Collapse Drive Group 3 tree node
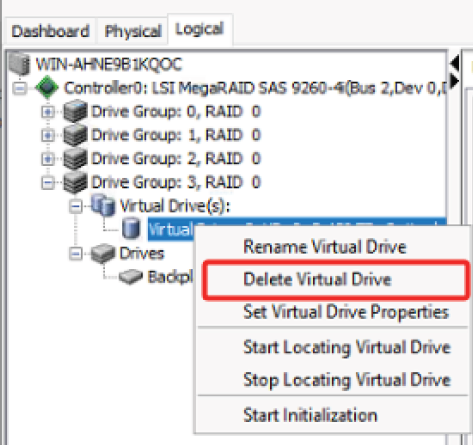Image resolution: width=473 pixels, height=445 pixels. click(48, 183)
